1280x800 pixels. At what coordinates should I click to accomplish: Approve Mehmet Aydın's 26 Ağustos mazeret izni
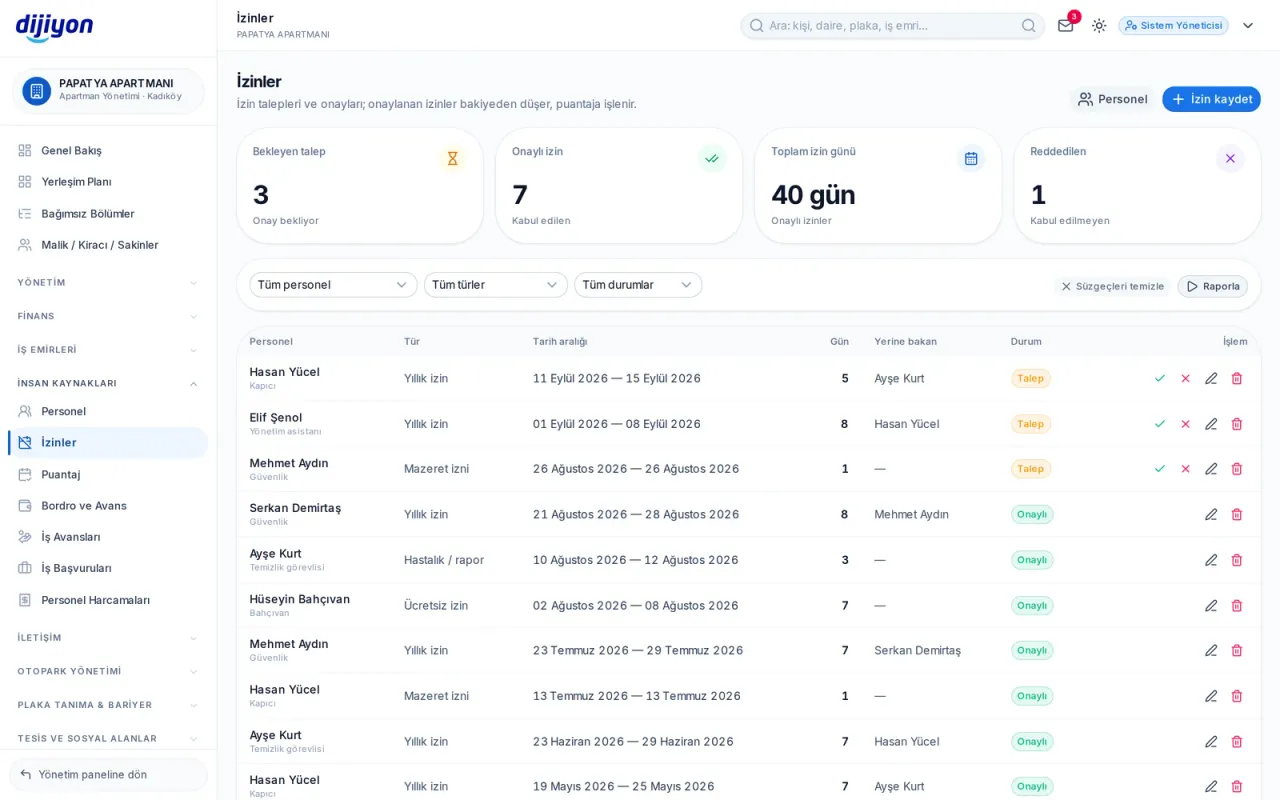[1160, 469]
